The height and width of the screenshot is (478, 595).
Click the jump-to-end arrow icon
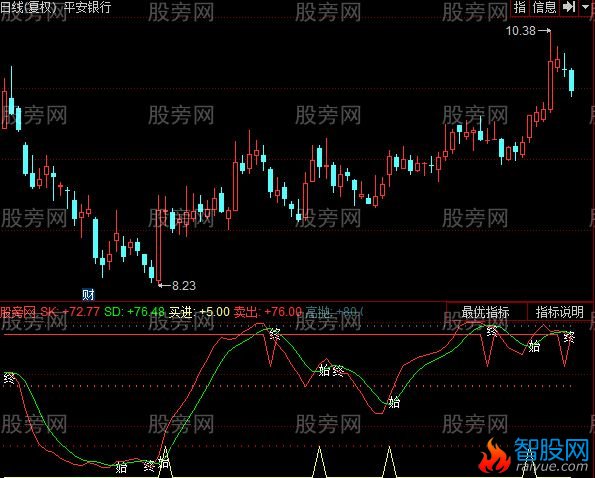568,7
